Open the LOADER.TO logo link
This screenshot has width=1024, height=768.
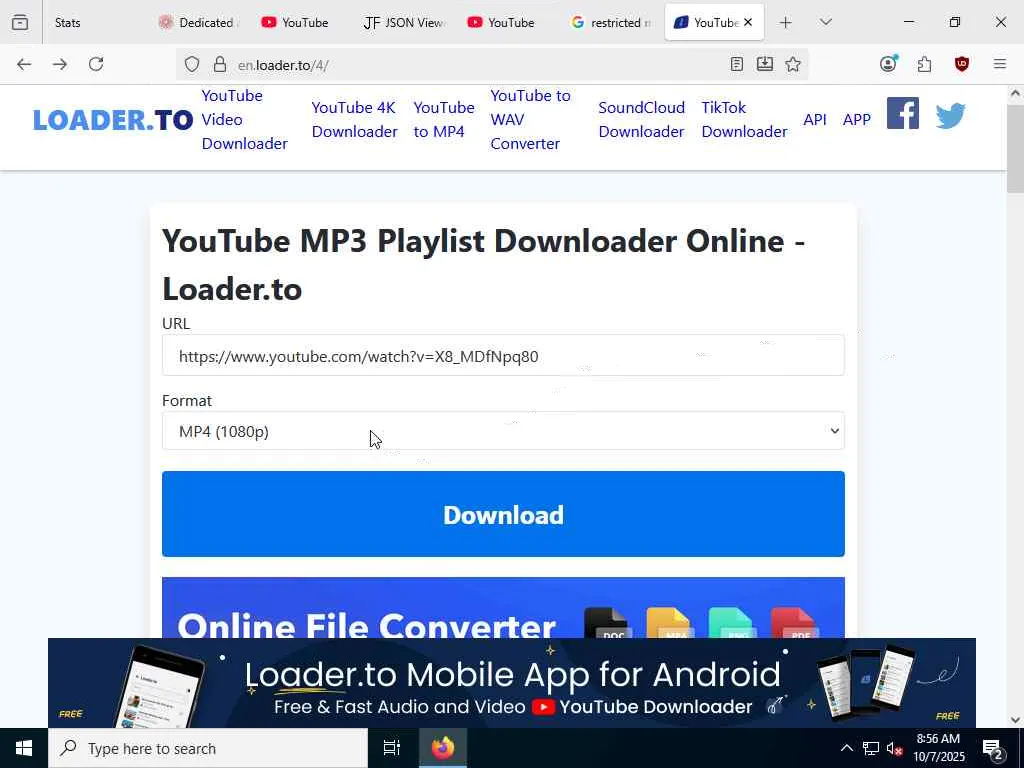point(113,120)
